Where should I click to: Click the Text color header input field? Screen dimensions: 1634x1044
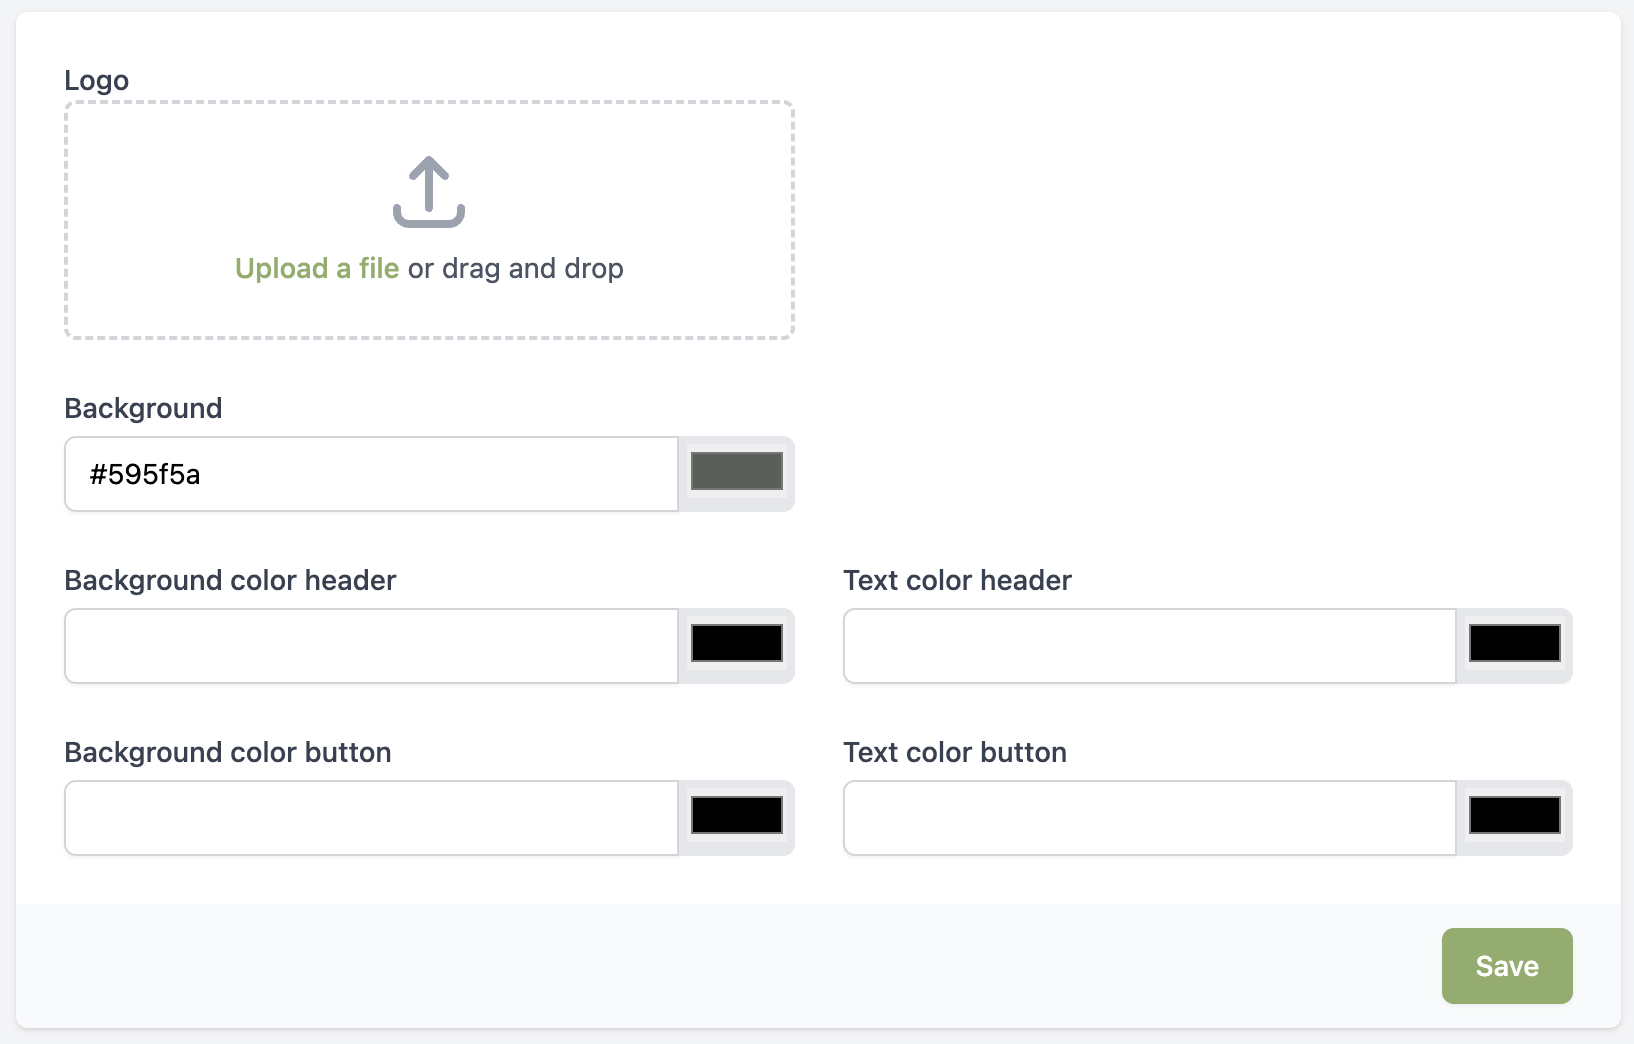[1150, 646]
